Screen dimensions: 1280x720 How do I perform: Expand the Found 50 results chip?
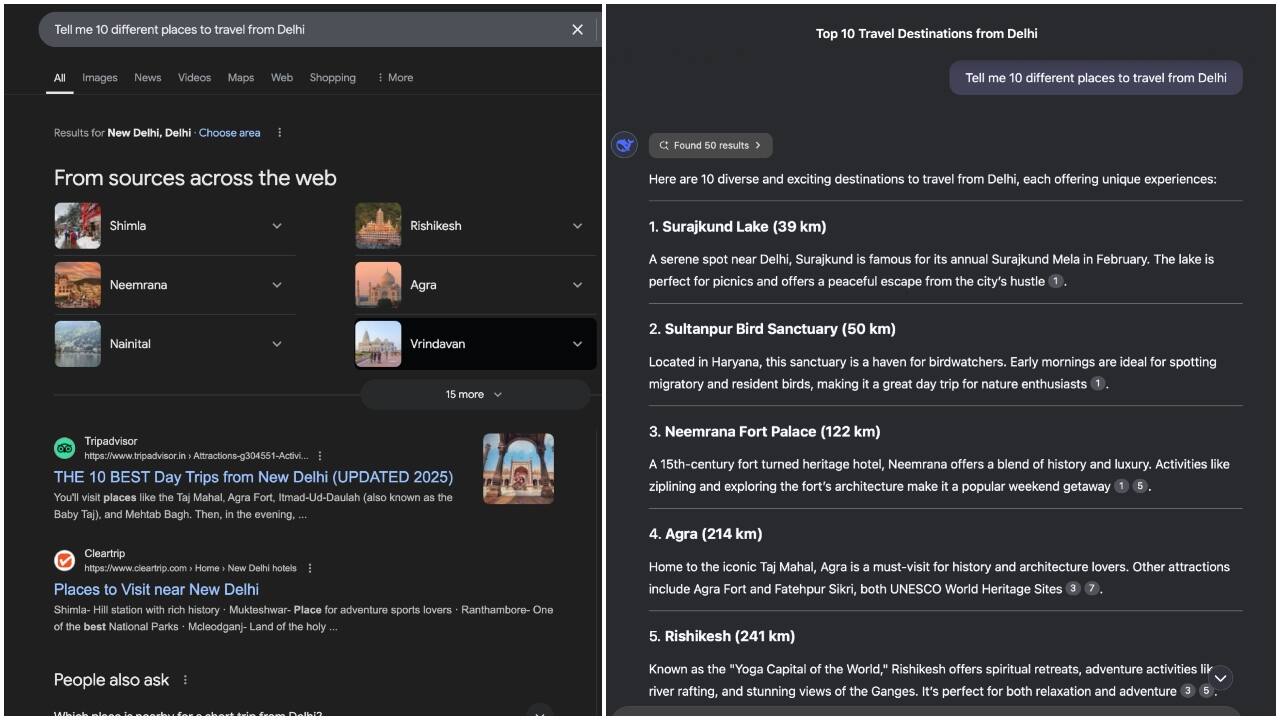(710, 145)
